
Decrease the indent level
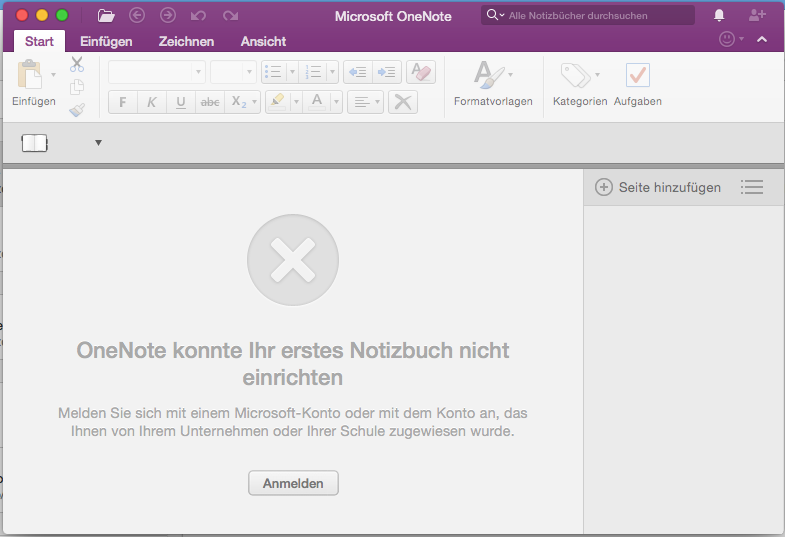click(357, 72)
